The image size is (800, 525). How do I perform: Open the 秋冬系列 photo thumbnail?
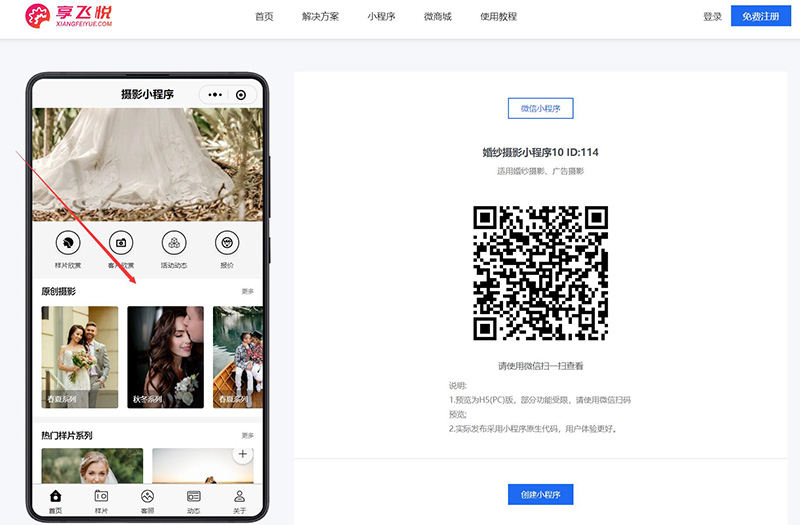coord(165,357)
